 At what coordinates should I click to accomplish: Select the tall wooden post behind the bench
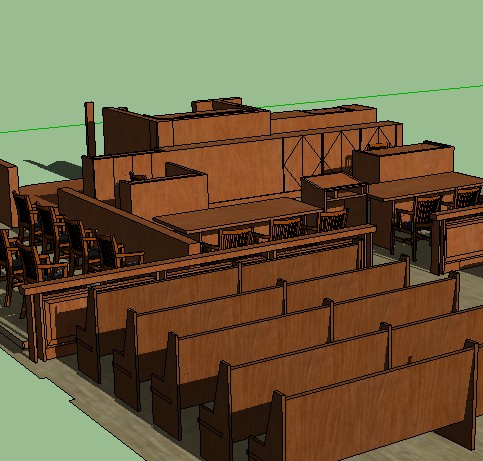[90, 129]
